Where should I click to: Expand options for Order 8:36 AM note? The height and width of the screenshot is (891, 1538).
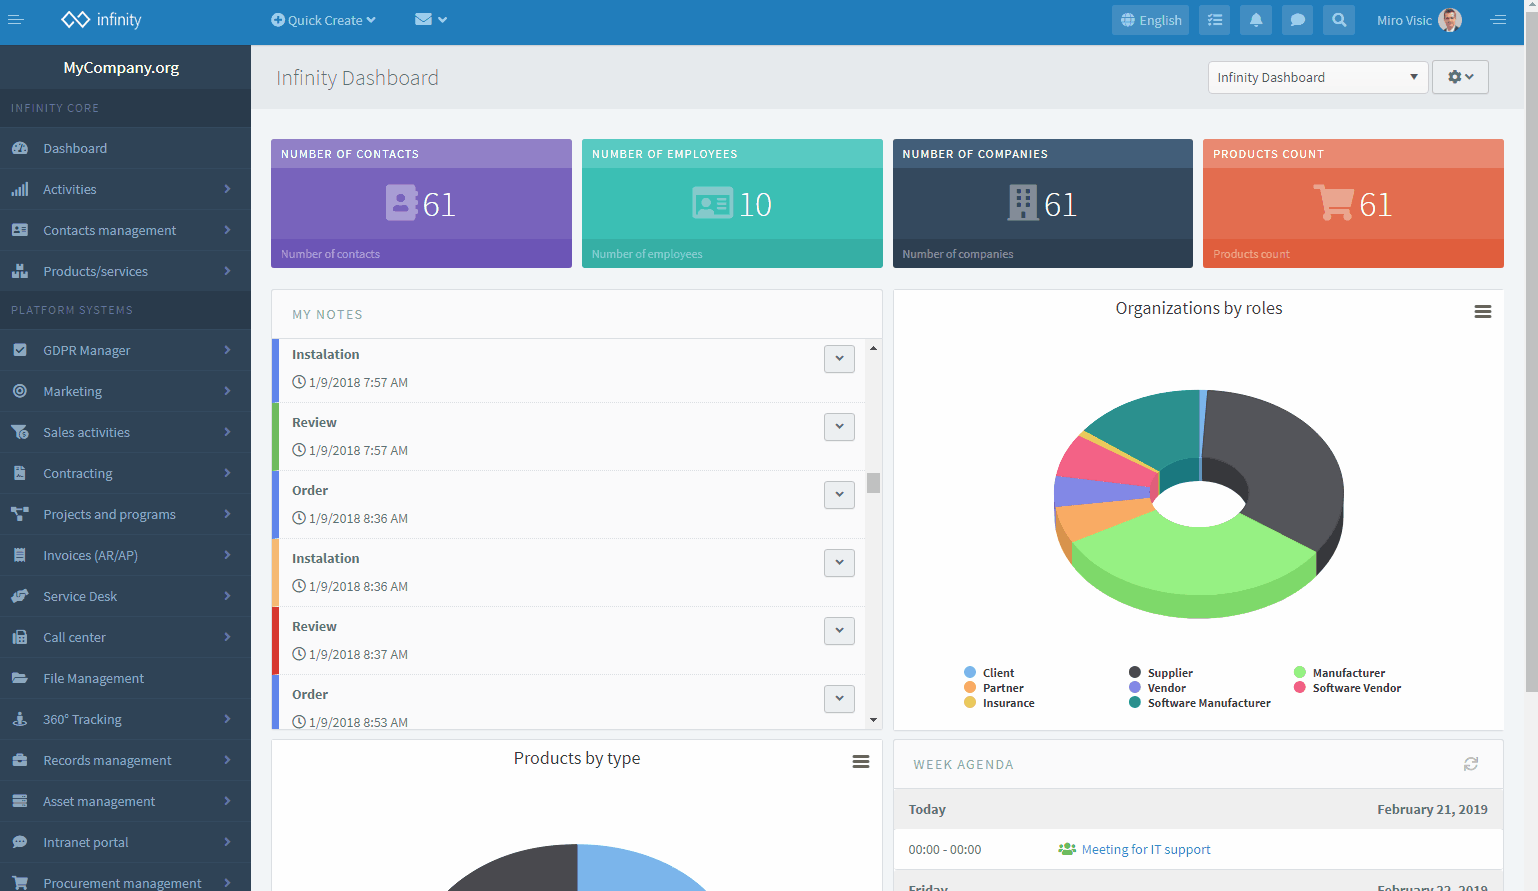point(839,495)
